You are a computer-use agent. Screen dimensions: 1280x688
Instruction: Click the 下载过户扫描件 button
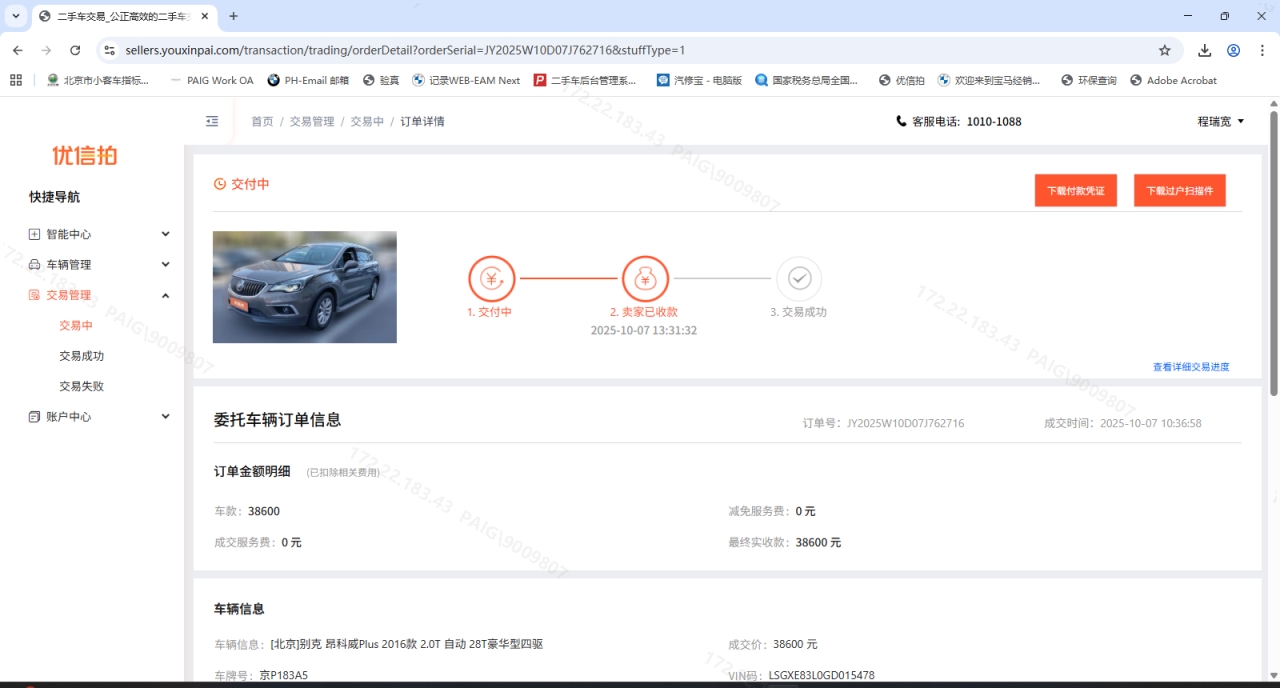coord(1179,190)
